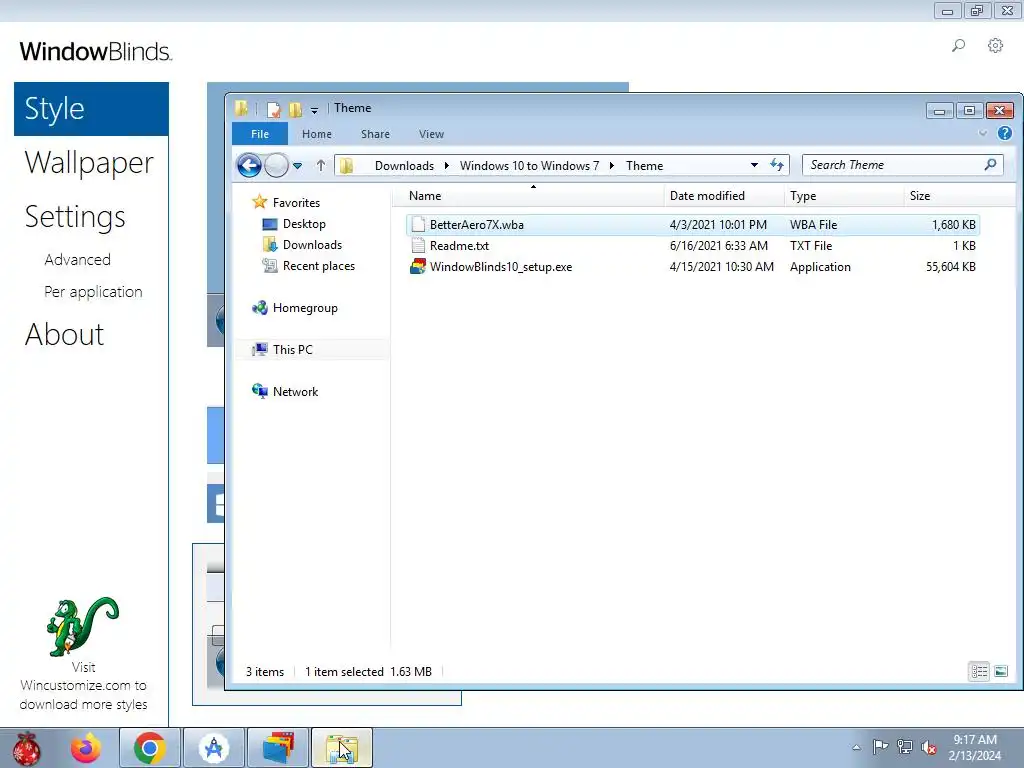Expand the recent locations dropdown arrow

[297, 166]
